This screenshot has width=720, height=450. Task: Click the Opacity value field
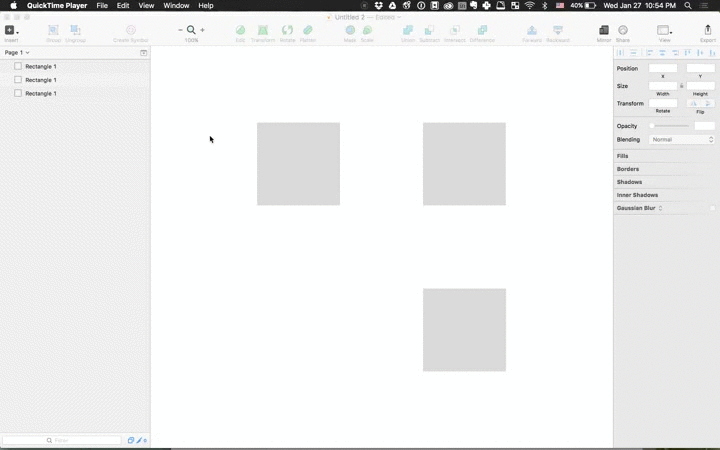click(704, 126)
